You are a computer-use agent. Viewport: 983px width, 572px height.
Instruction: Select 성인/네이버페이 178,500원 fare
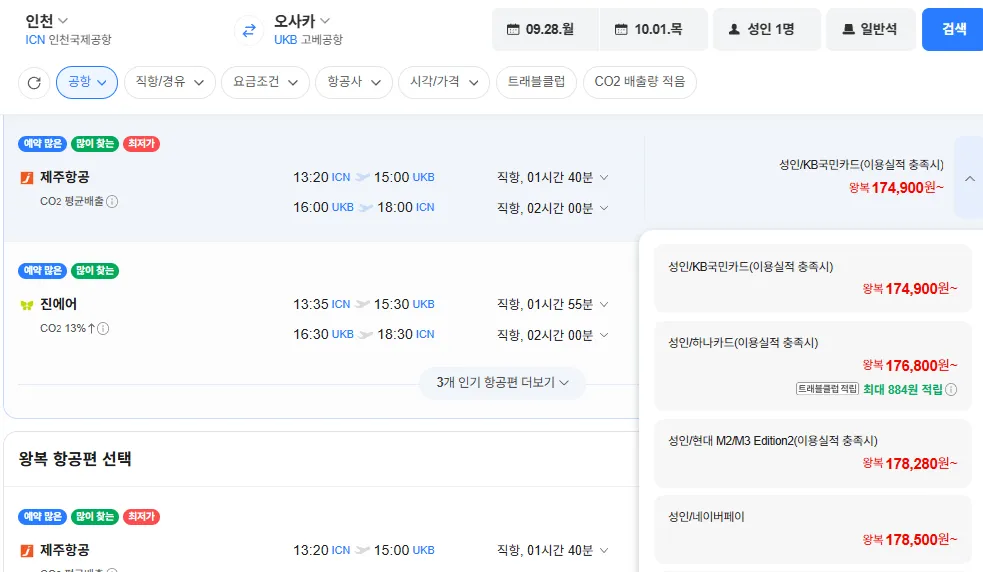(812, 529)
